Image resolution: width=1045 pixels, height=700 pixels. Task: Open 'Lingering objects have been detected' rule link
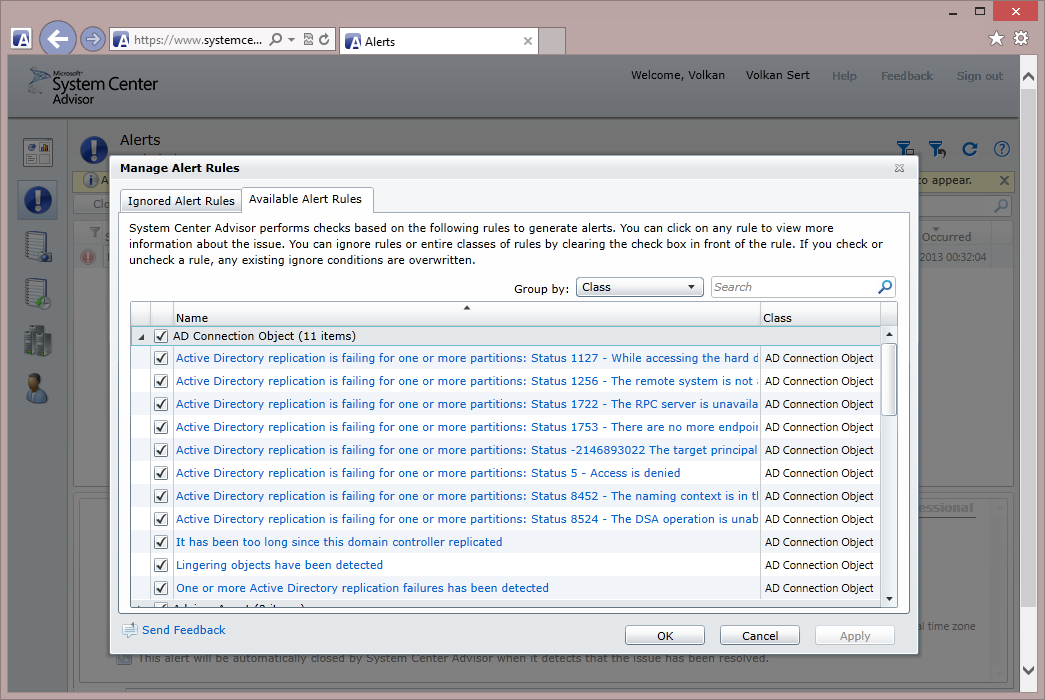[x=279, y=565]
